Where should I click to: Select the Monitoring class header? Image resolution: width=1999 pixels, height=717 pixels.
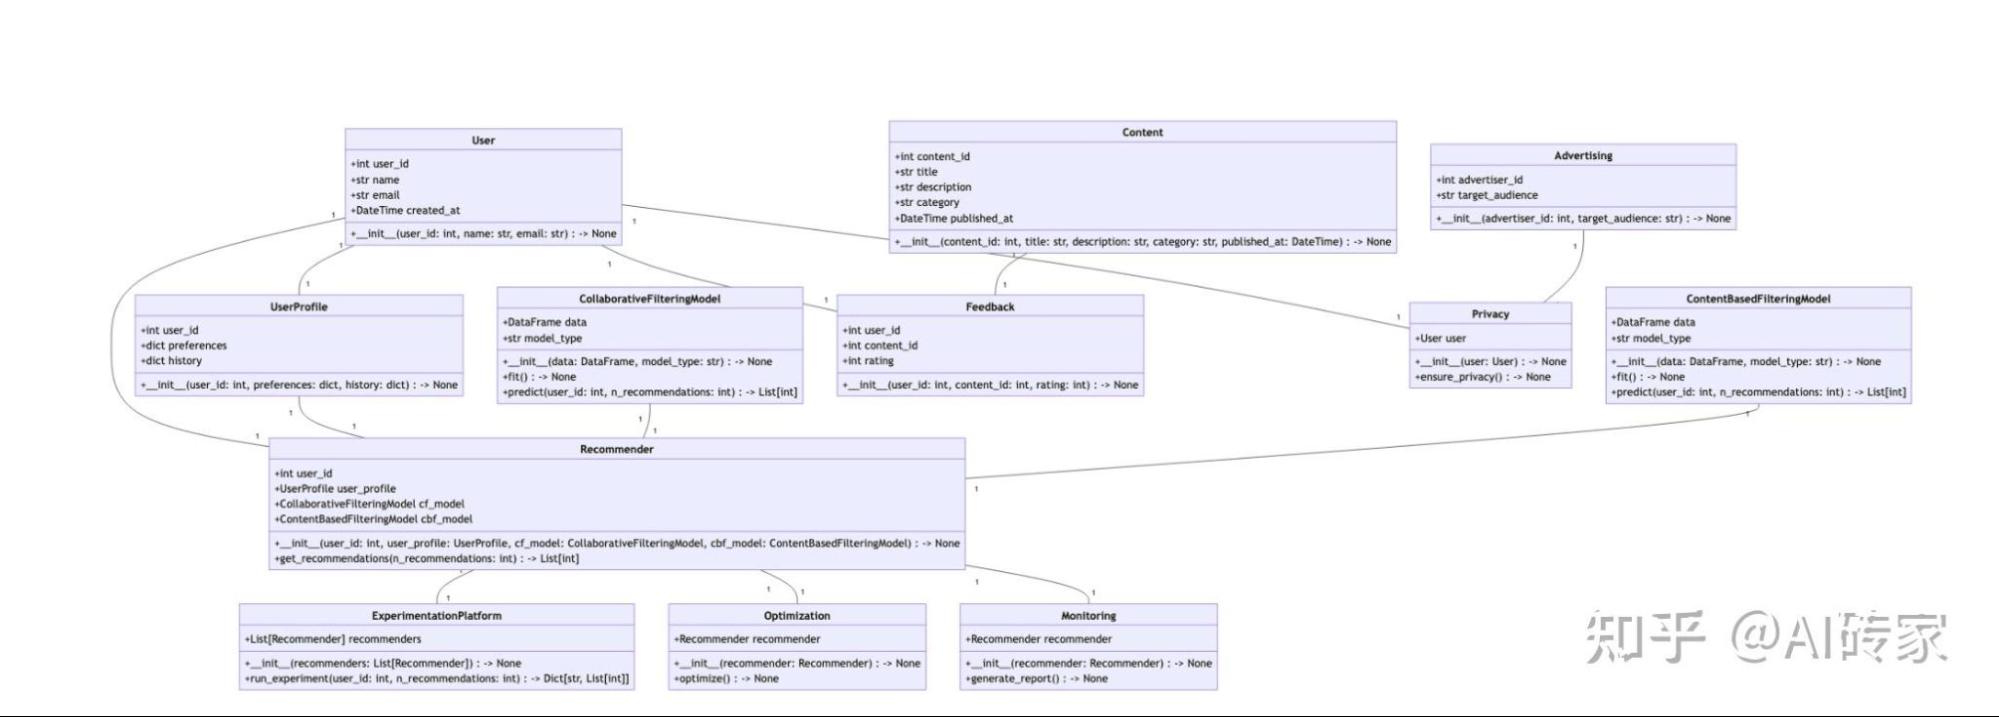tap(1088, 616)
